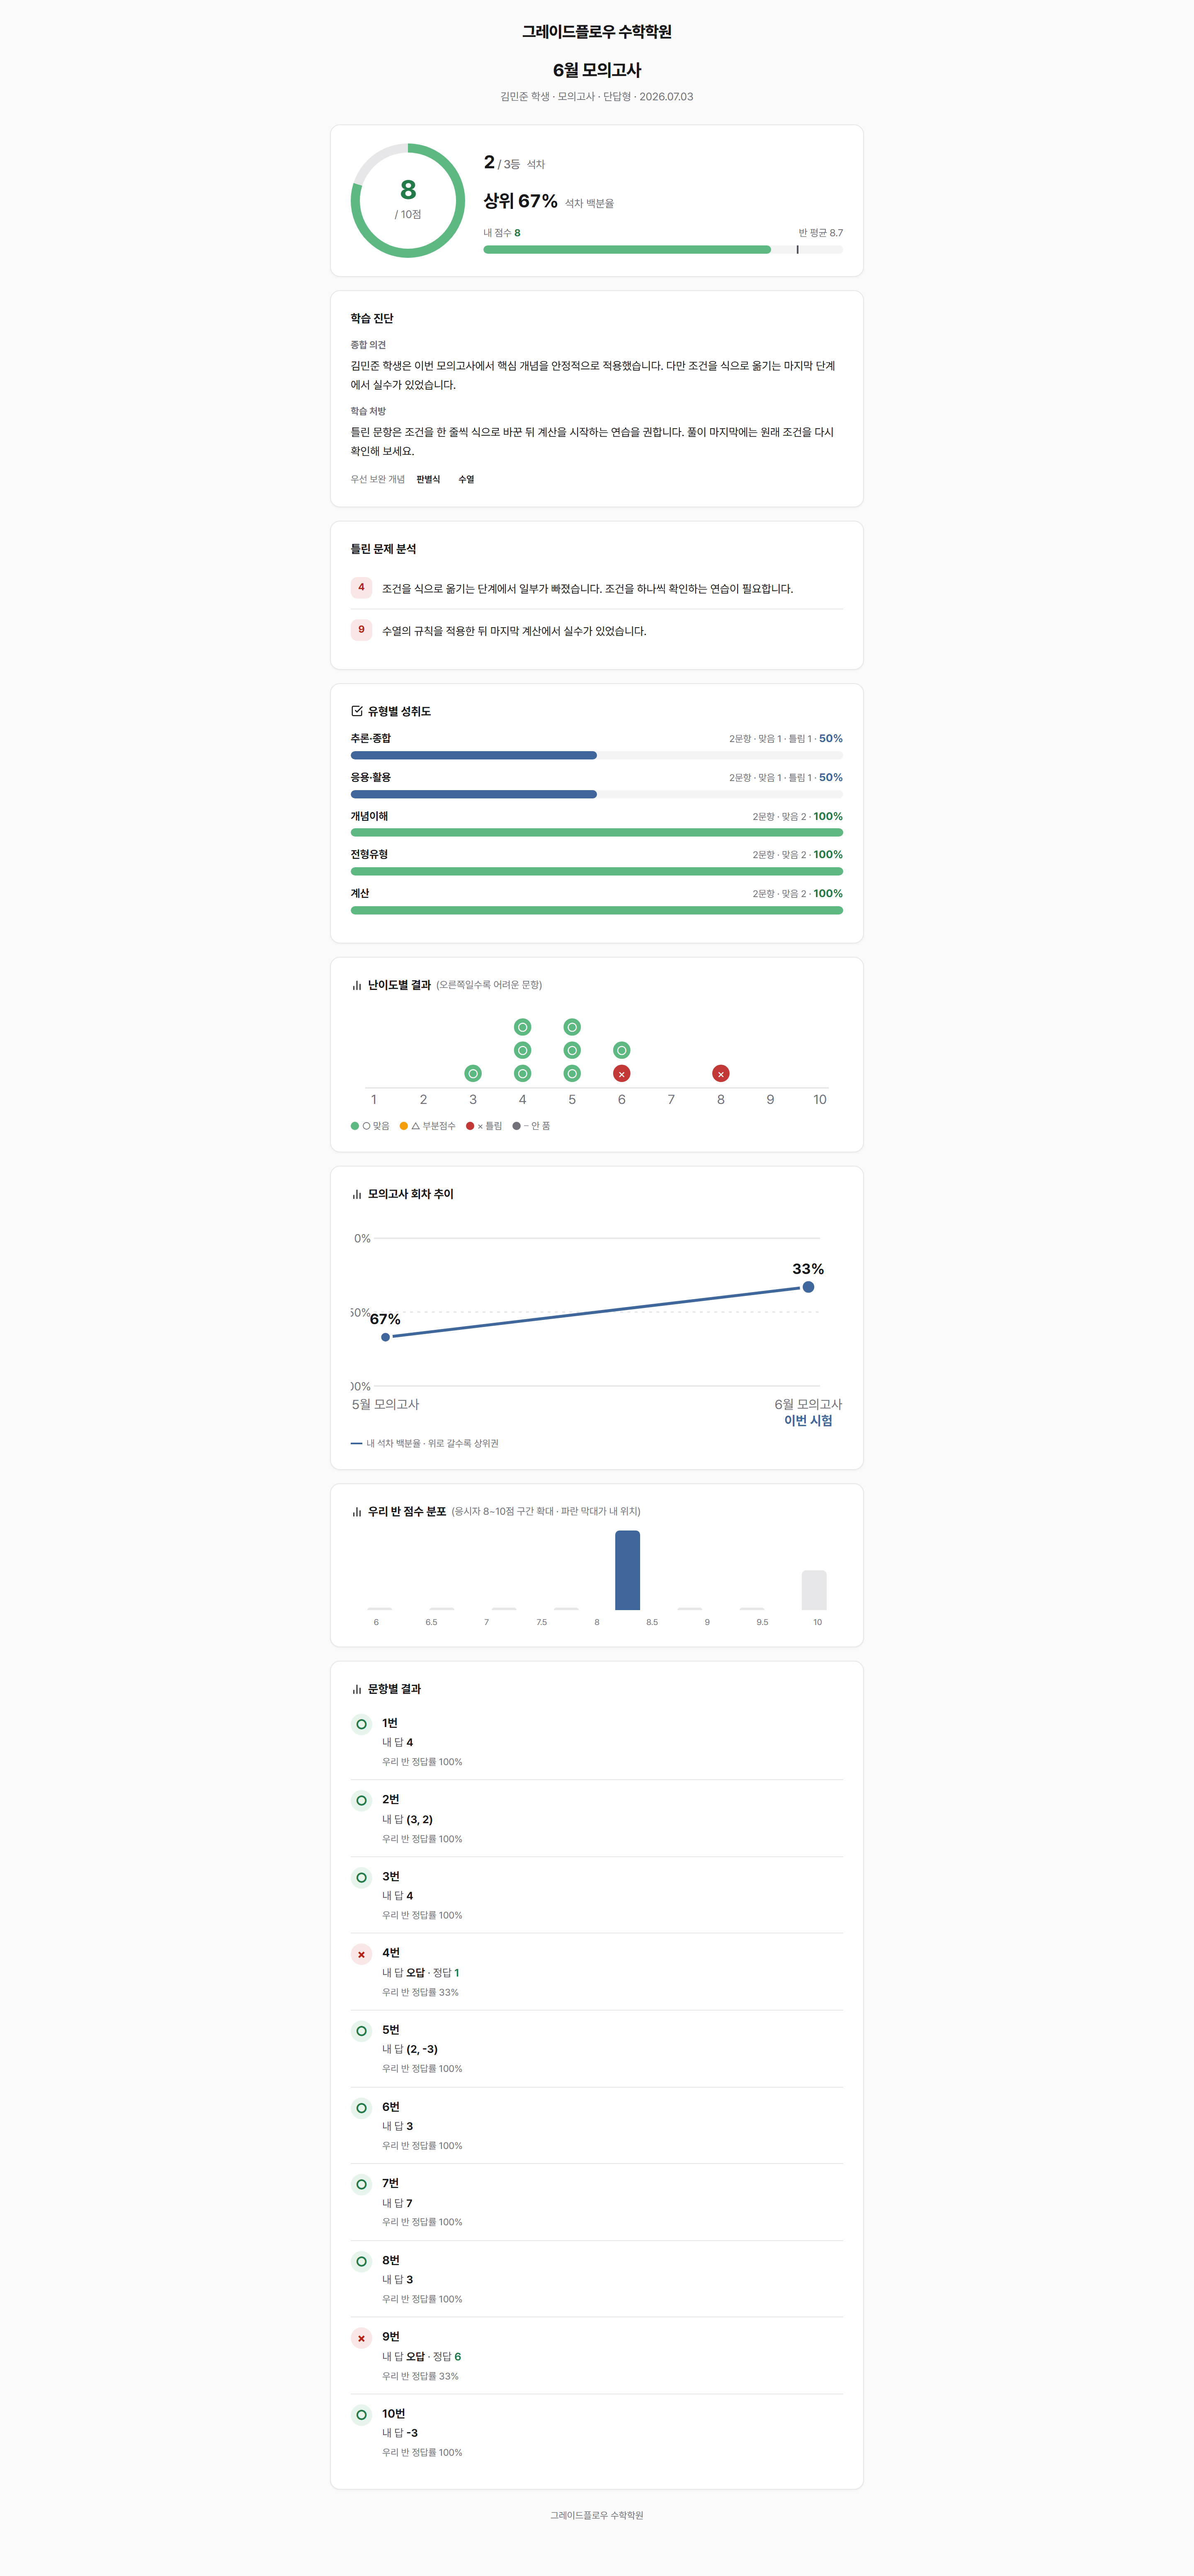The image size is (1194, 2576).
Task: Click the red 틀림 legend dot
Action: coord(470,1126)
